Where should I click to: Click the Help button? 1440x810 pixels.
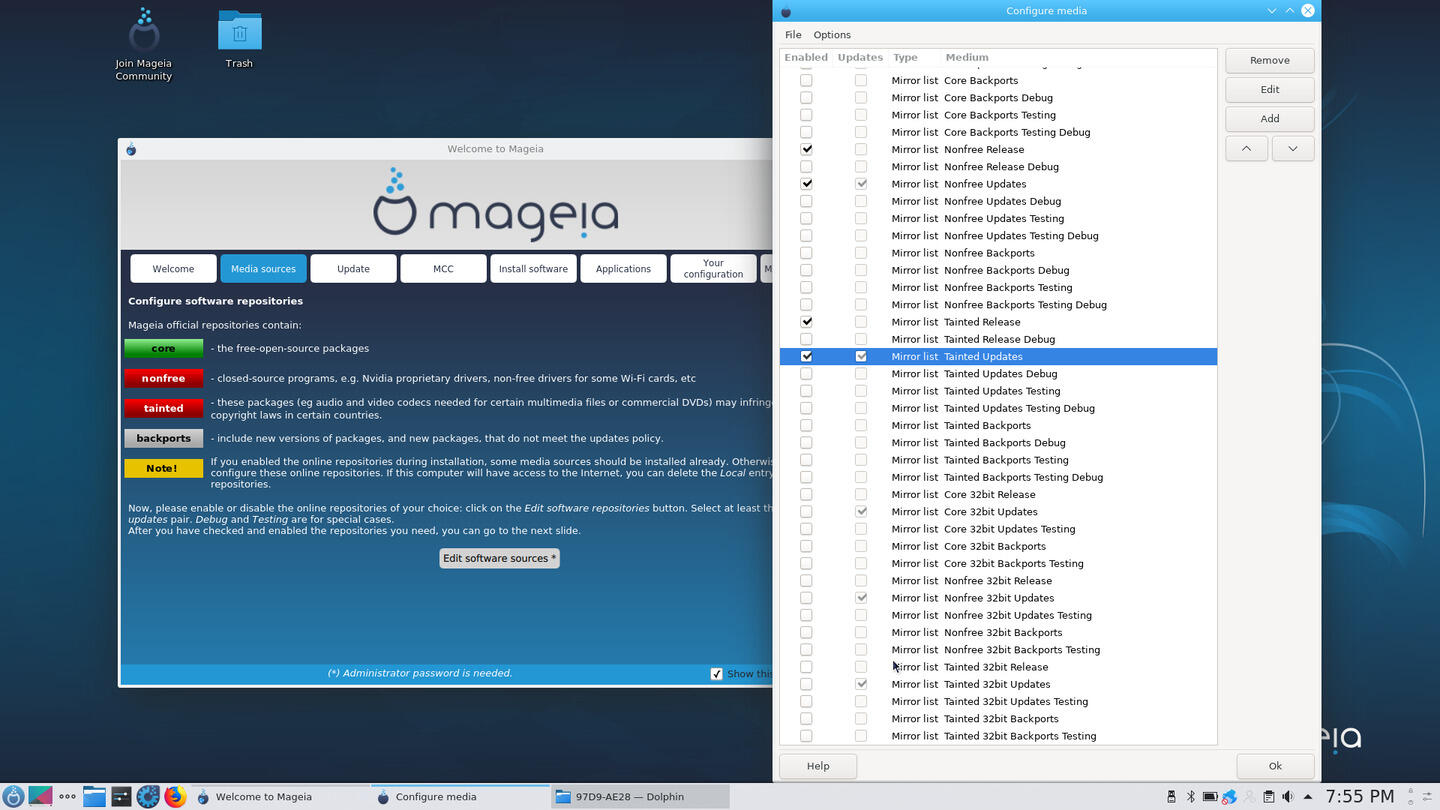pyautogui.click(x=818, y=766)
